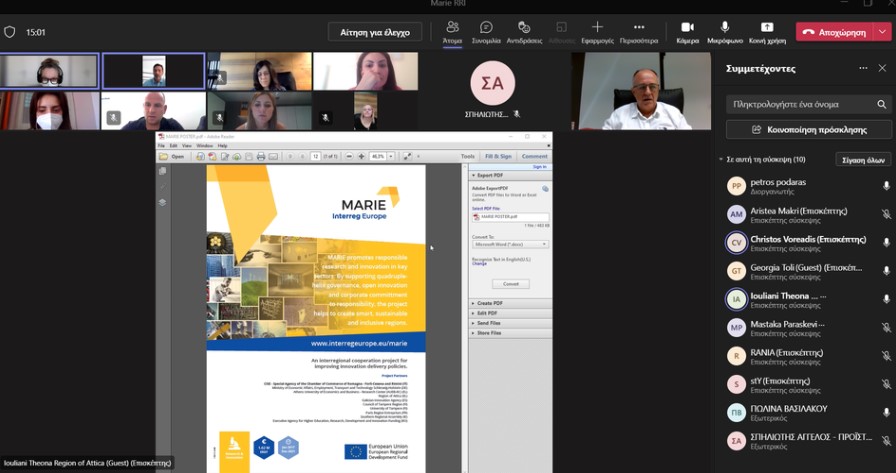Open the Συμμετέχοντες panel ellipsis options
Screen dimensions: 896x473
click(863, 68)
